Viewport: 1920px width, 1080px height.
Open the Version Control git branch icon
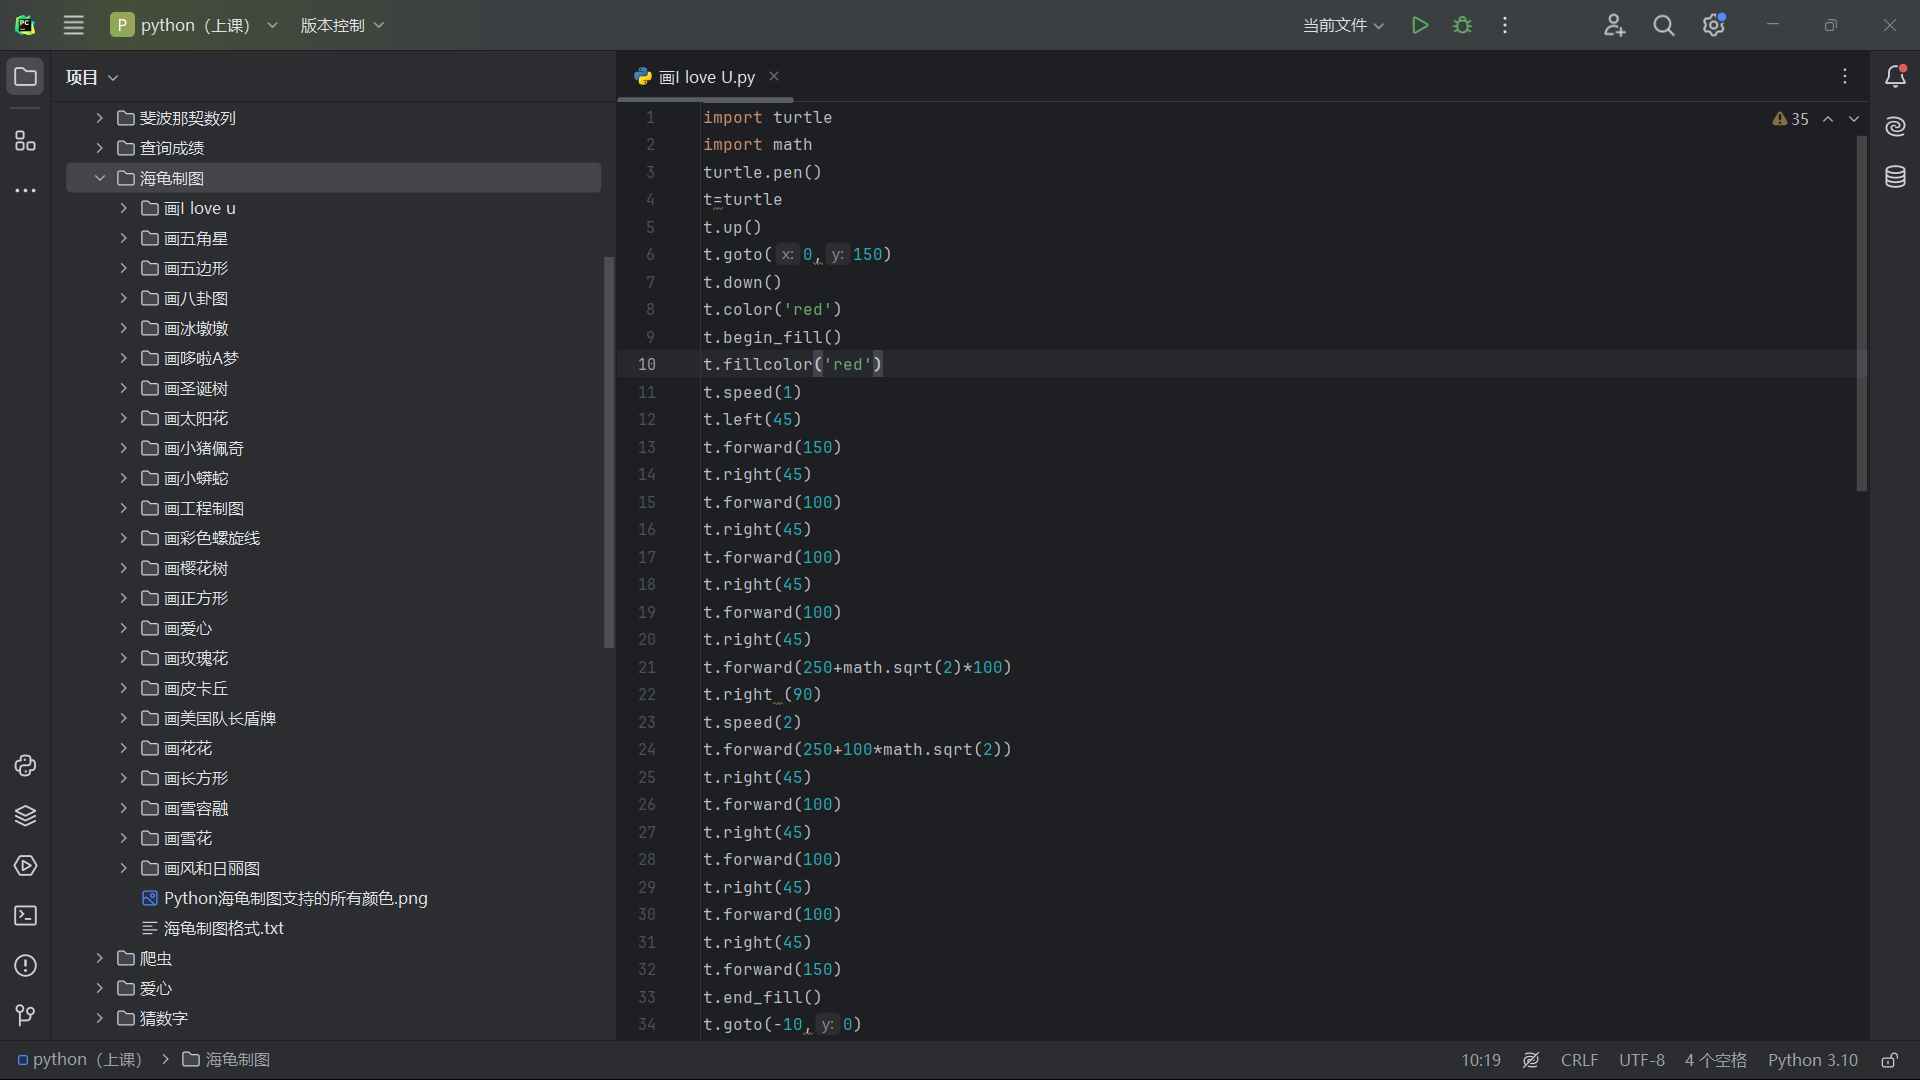pyautogui.click(x=25, y=1016)
